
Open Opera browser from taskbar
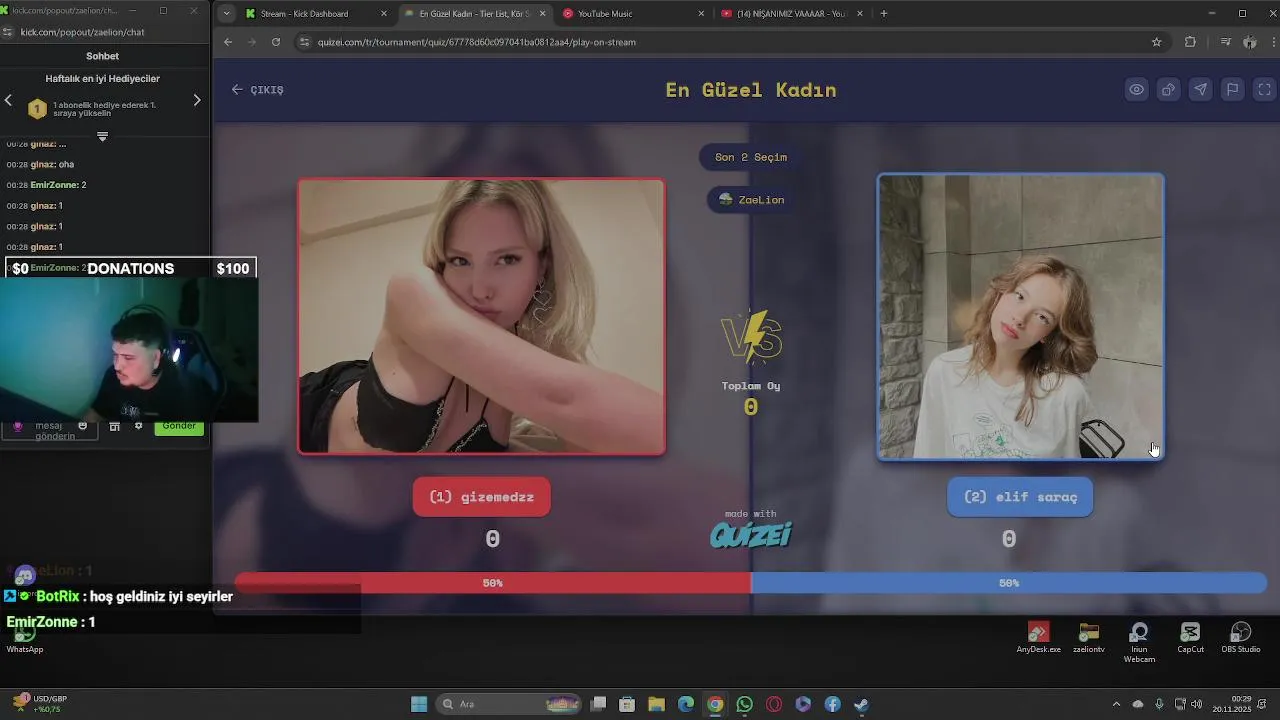773,704
